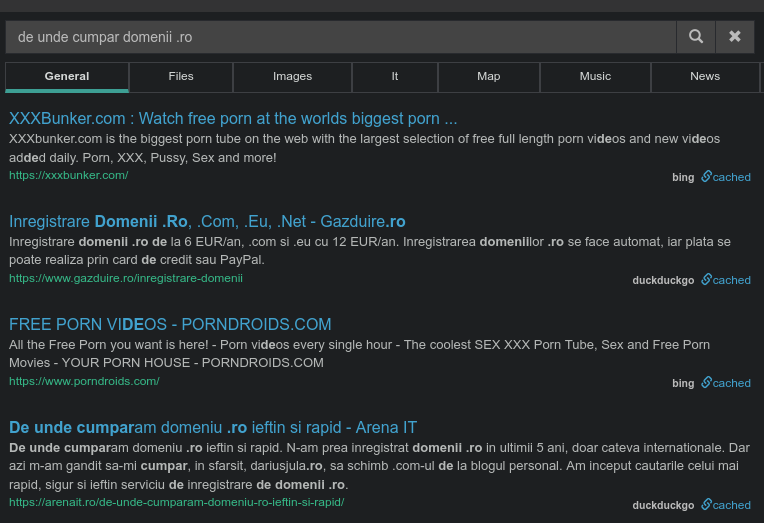This screenshot has width=764, height=523.
Task: Click the link icon beside cached on the XXXBunker result
Action: coord(706,176)
